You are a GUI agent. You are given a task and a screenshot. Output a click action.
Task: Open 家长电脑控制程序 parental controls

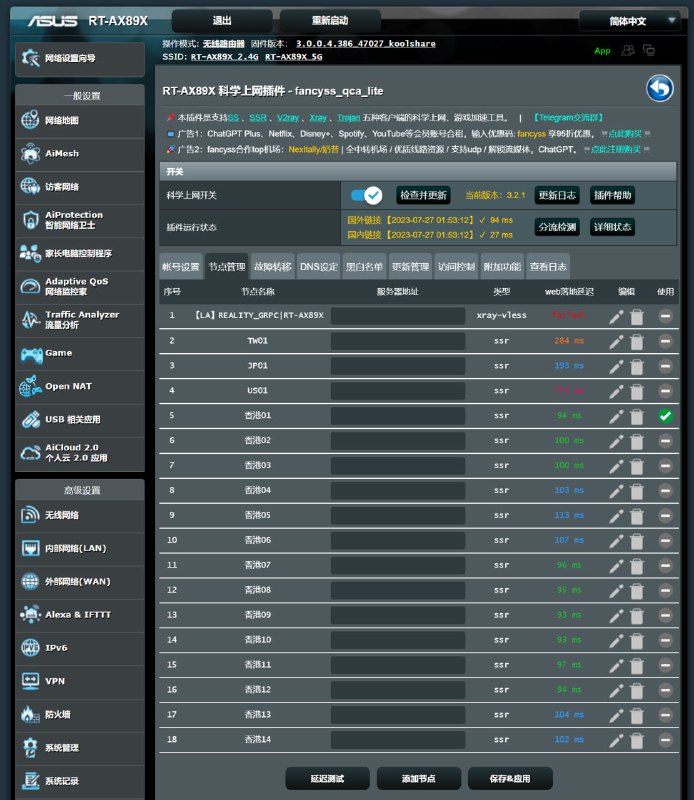point(80,253)
